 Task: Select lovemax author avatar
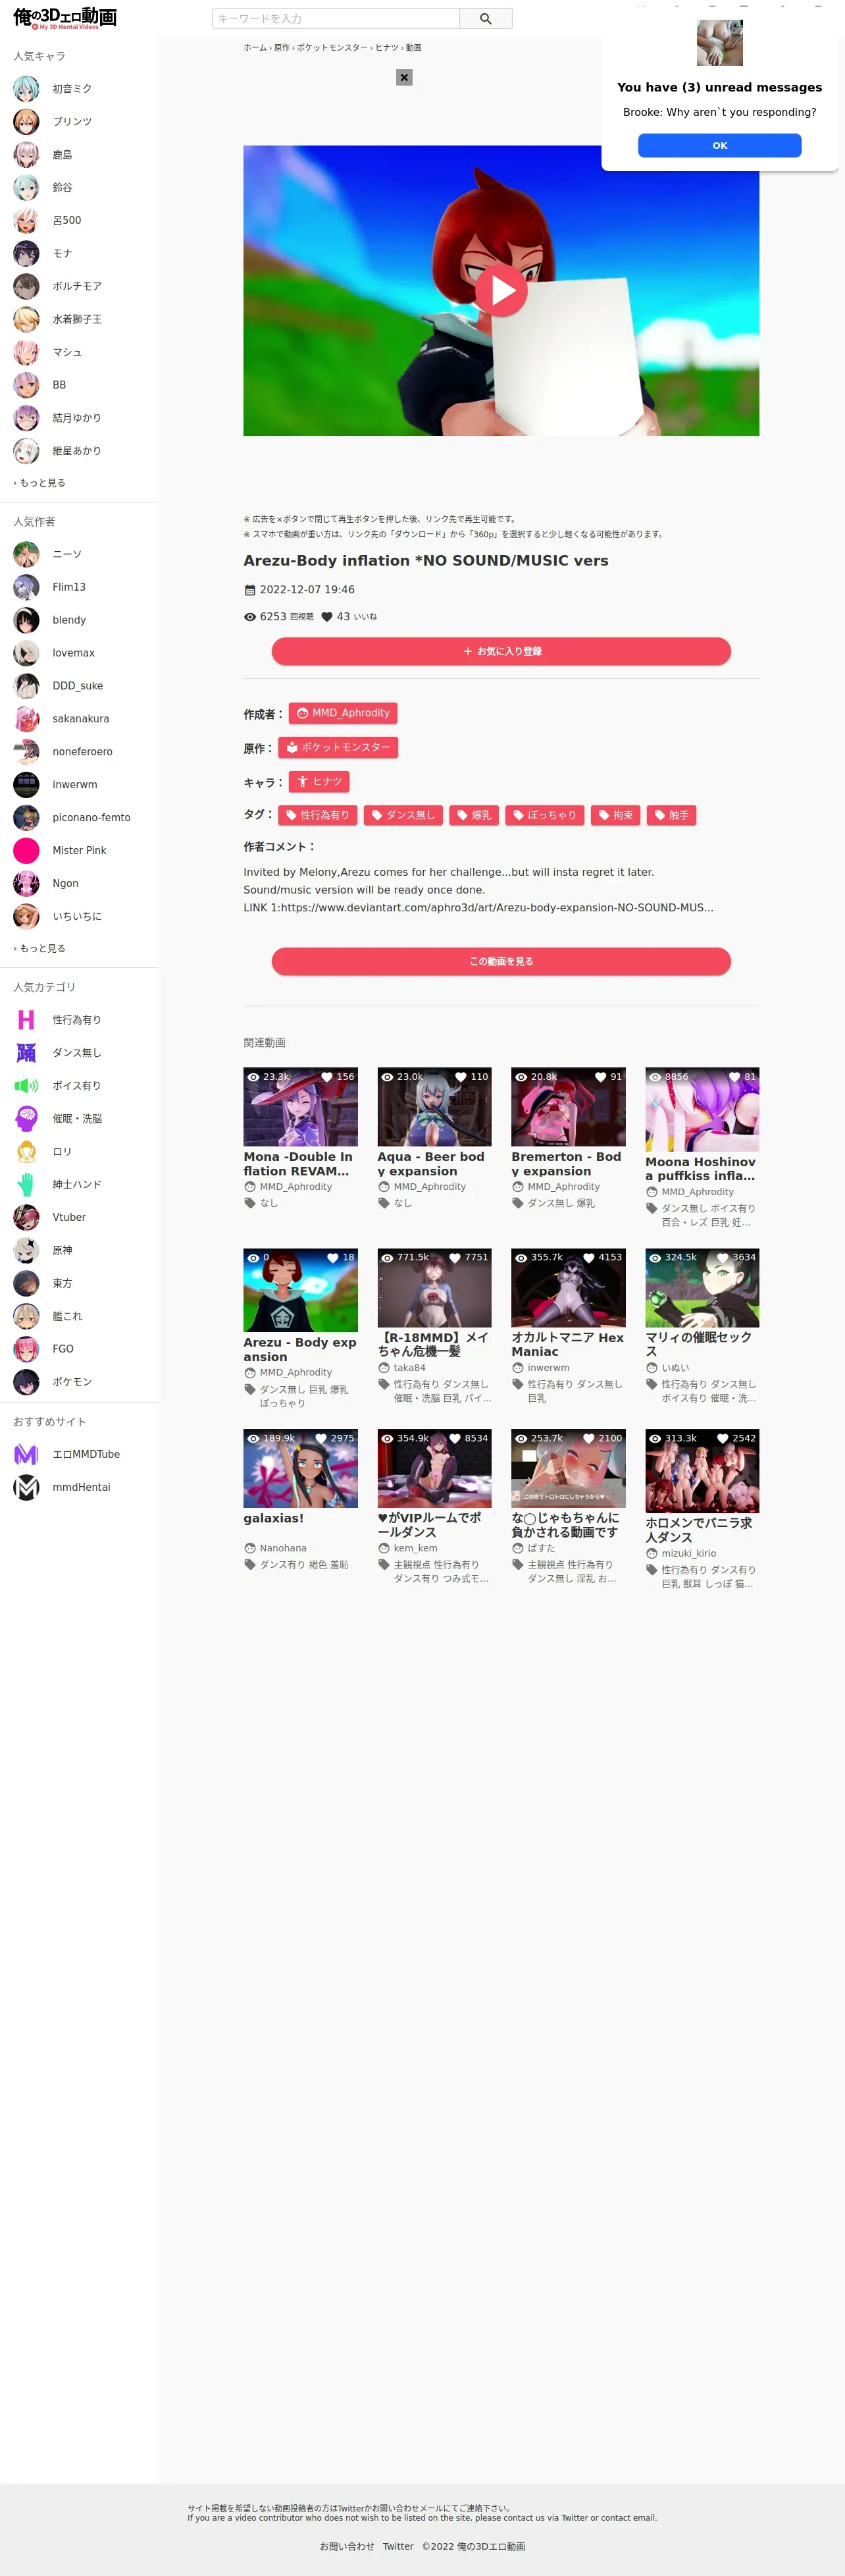coord(26,653)
